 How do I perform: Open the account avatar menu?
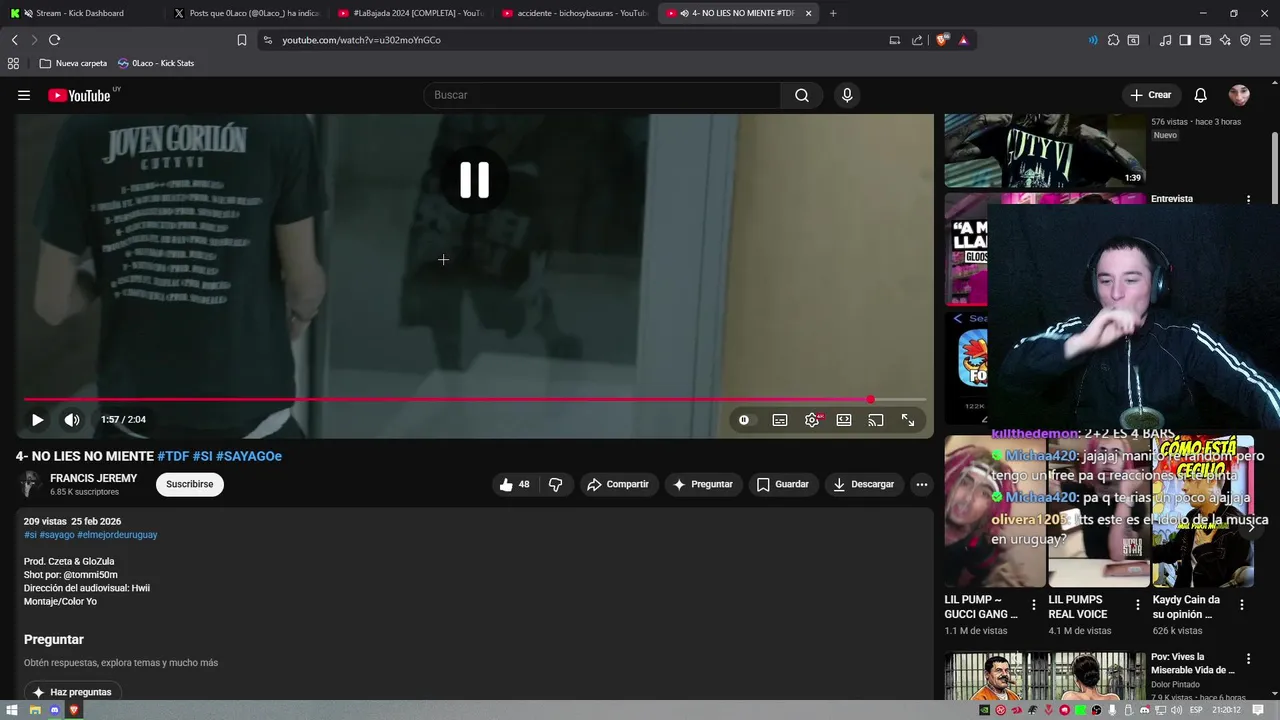coord(1239,95)
